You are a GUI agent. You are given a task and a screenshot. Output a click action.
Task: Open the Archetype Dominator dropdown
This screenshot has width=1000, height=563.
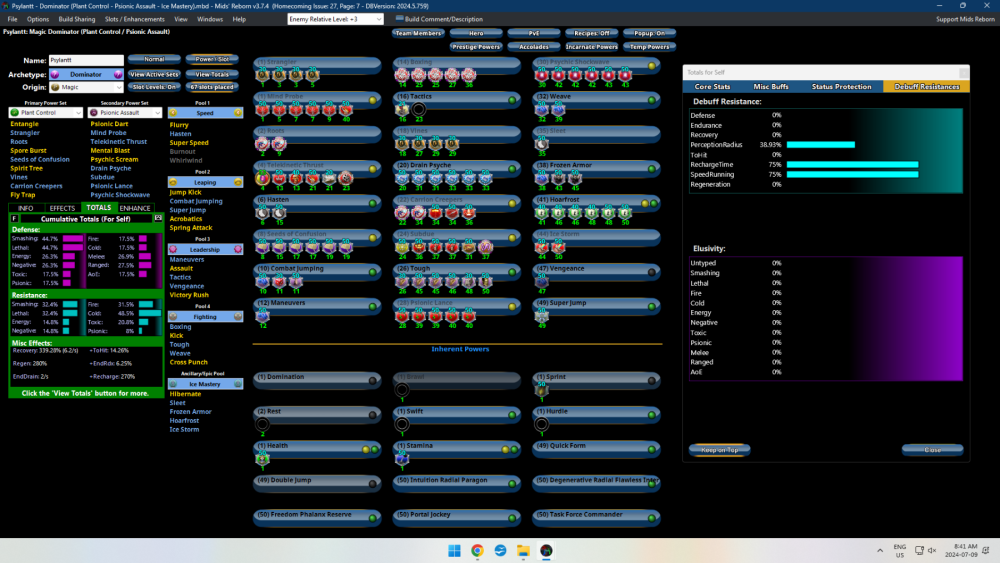point(86,75)
